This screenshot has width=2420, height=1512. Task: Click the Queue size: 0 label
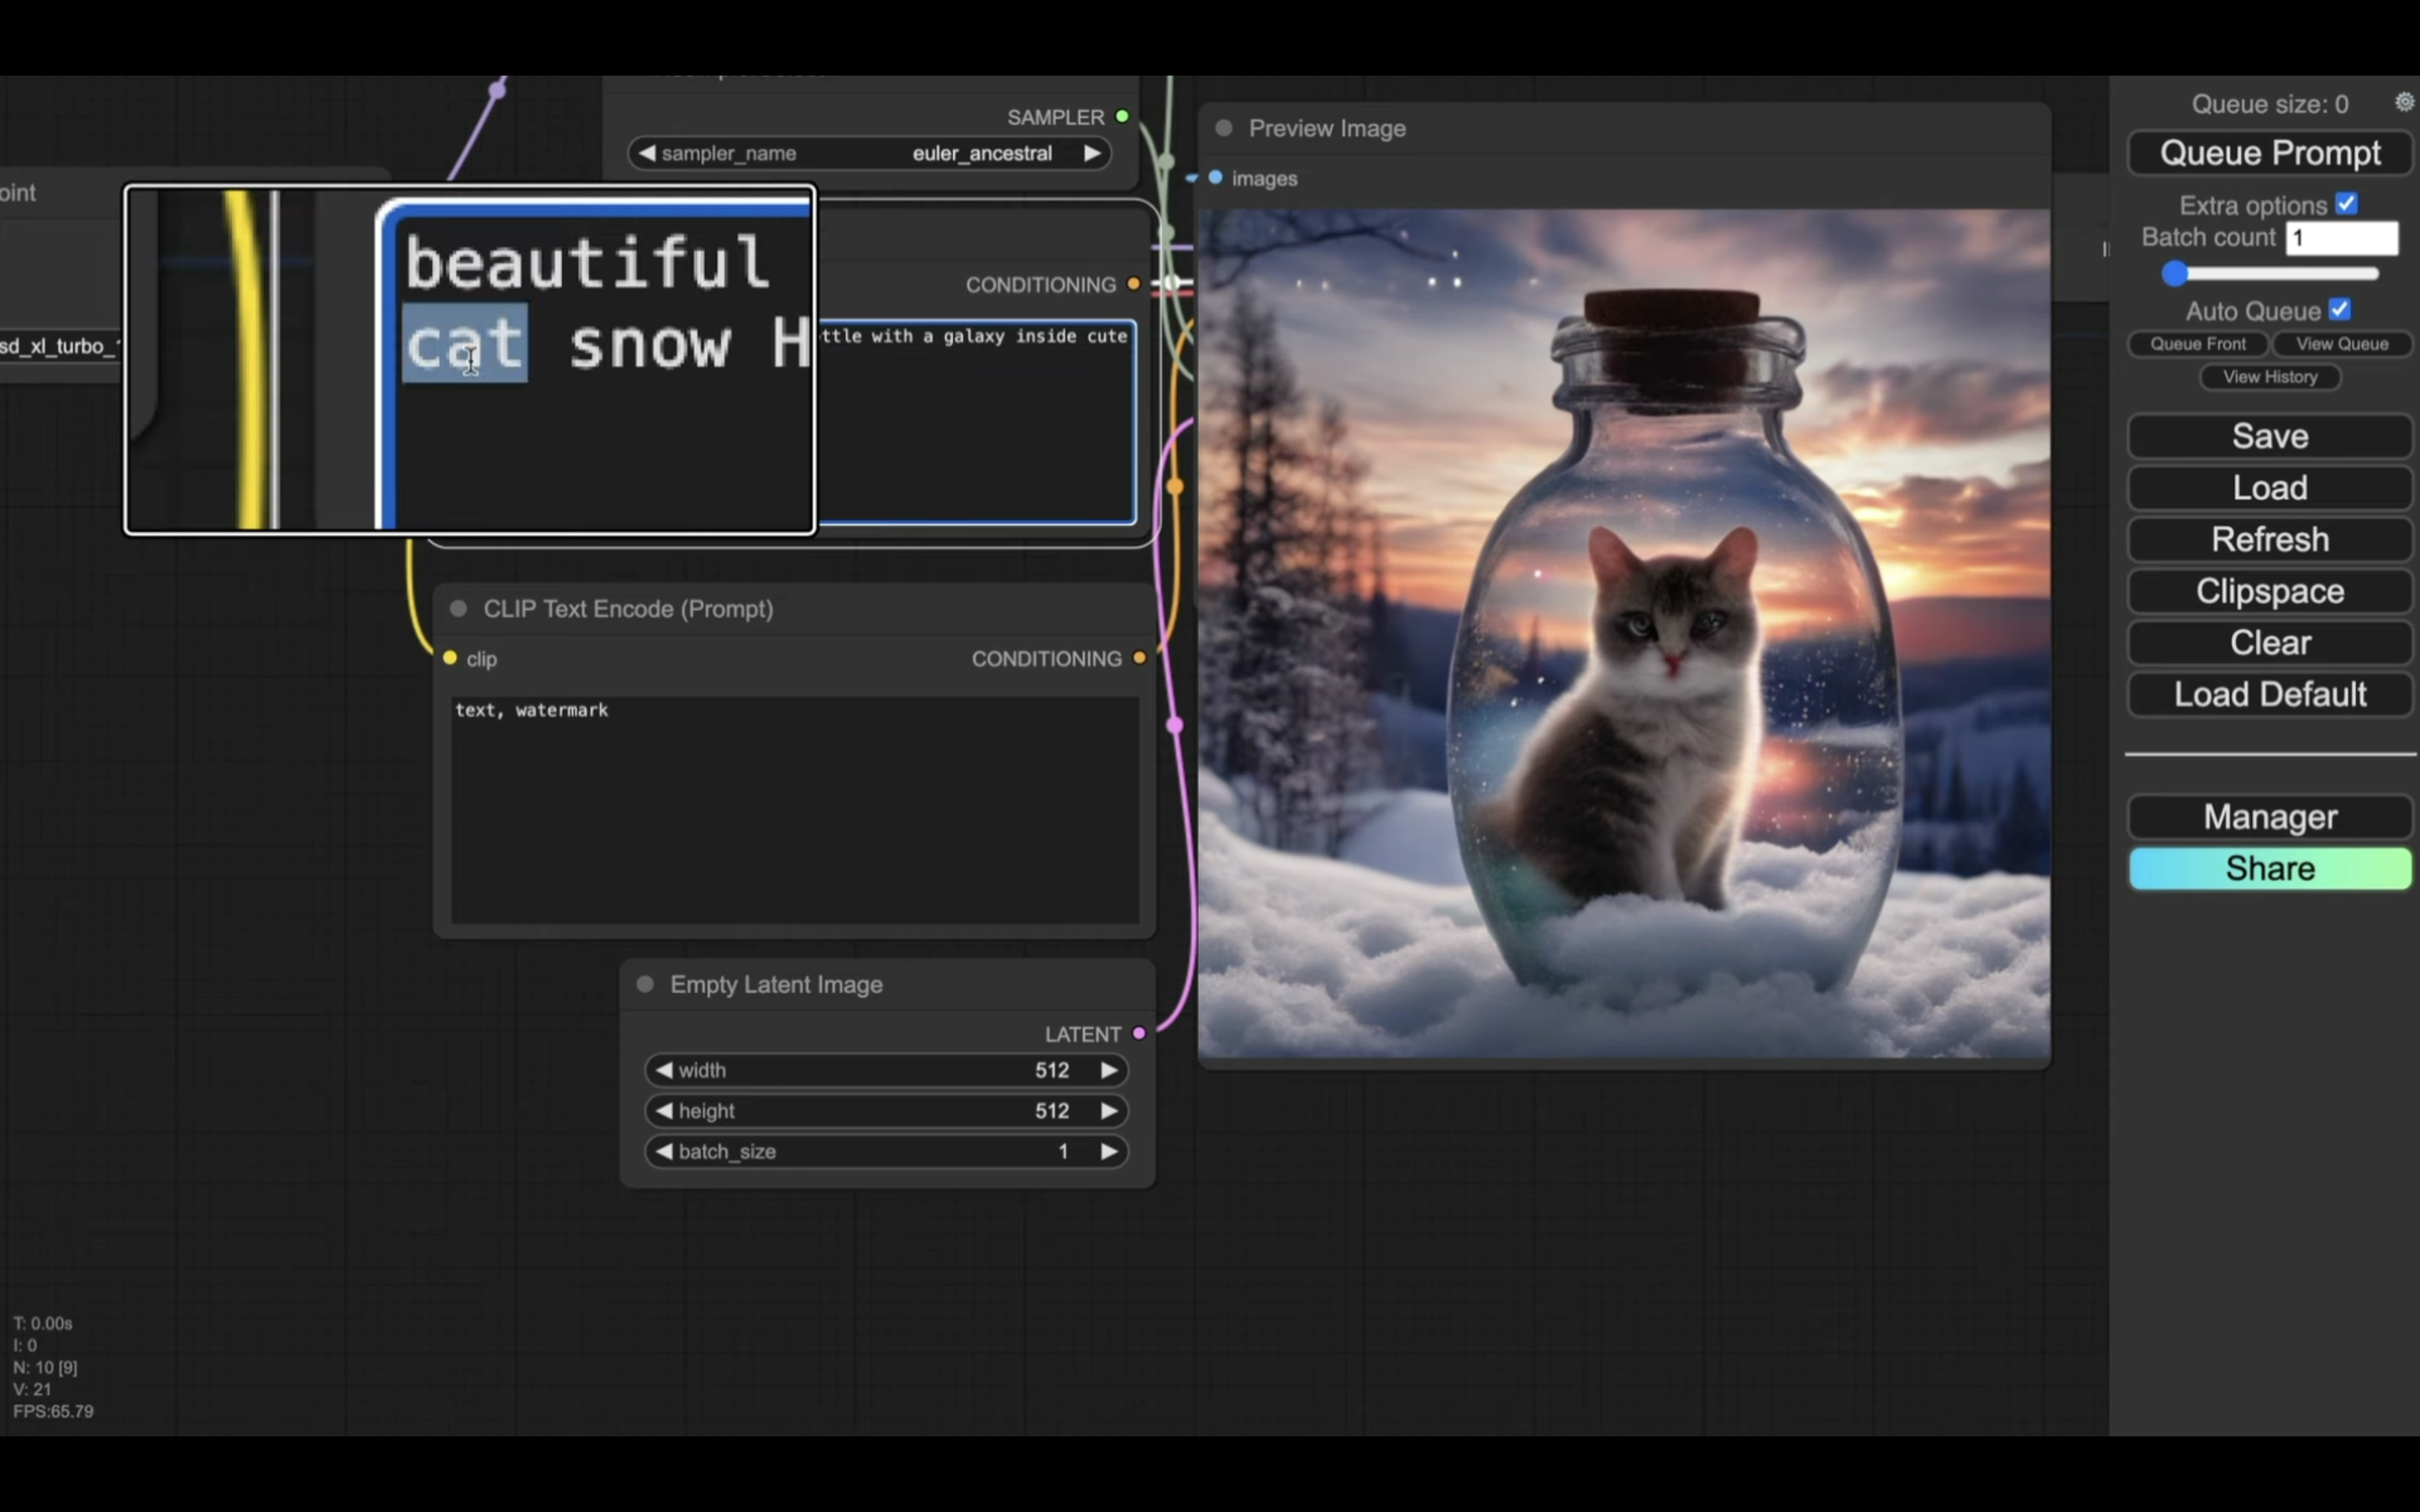tap(2269, 104)
